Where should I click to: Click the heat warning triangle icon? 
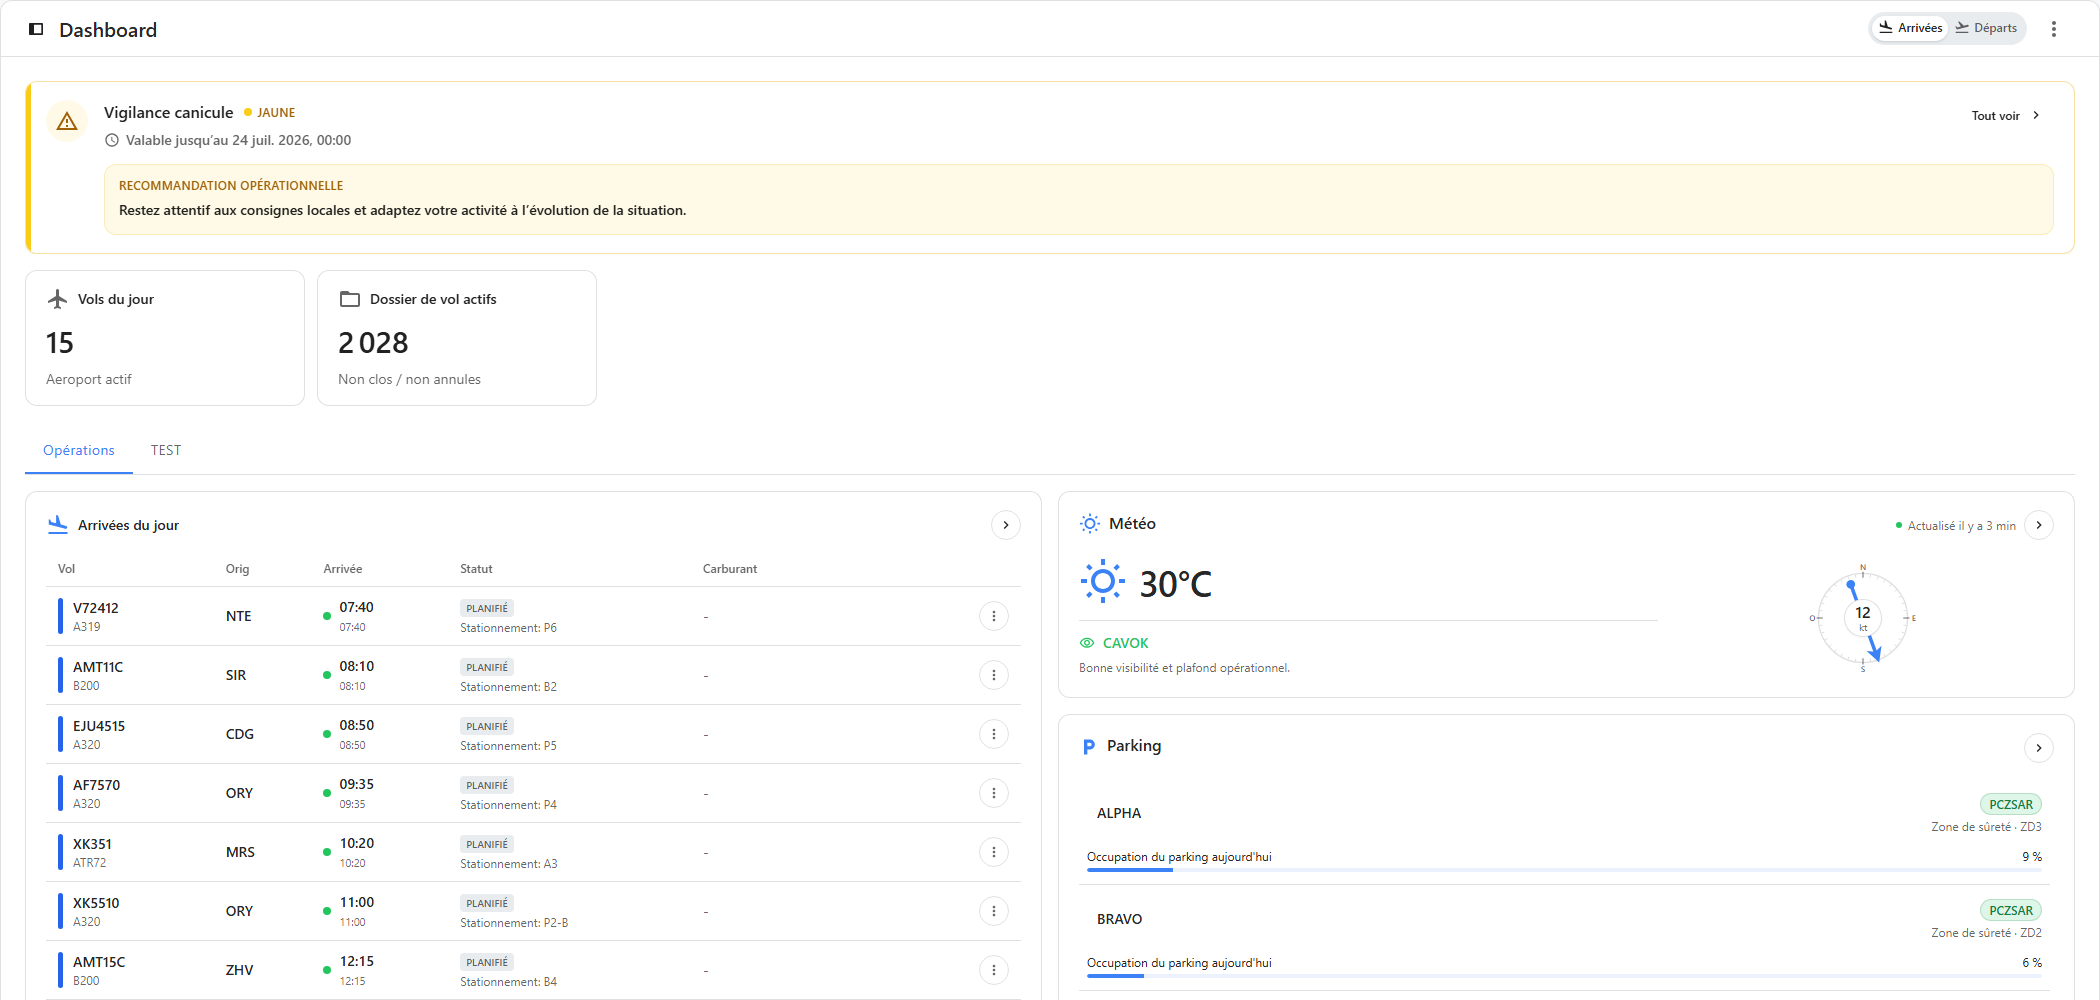point(67,121)
